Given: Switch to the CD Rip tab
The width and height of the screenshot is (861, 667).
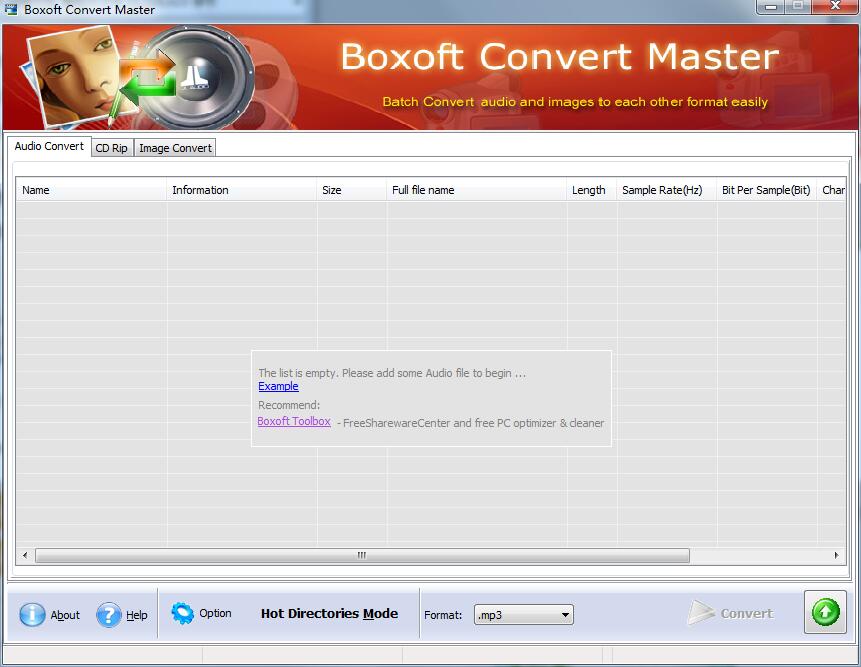Looking at the screenshot, I should pyautogui.click(x=111, y=148).
